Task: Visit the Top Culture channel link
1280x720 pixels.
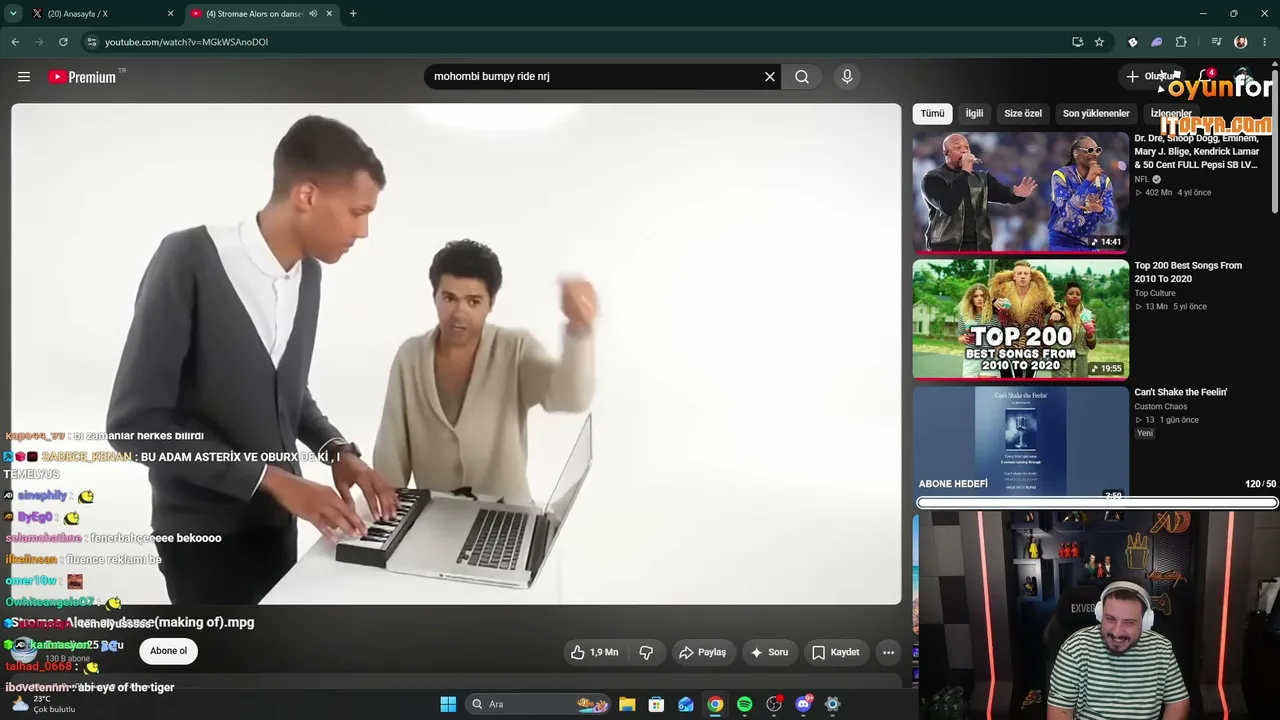Action: point(1155,294)
